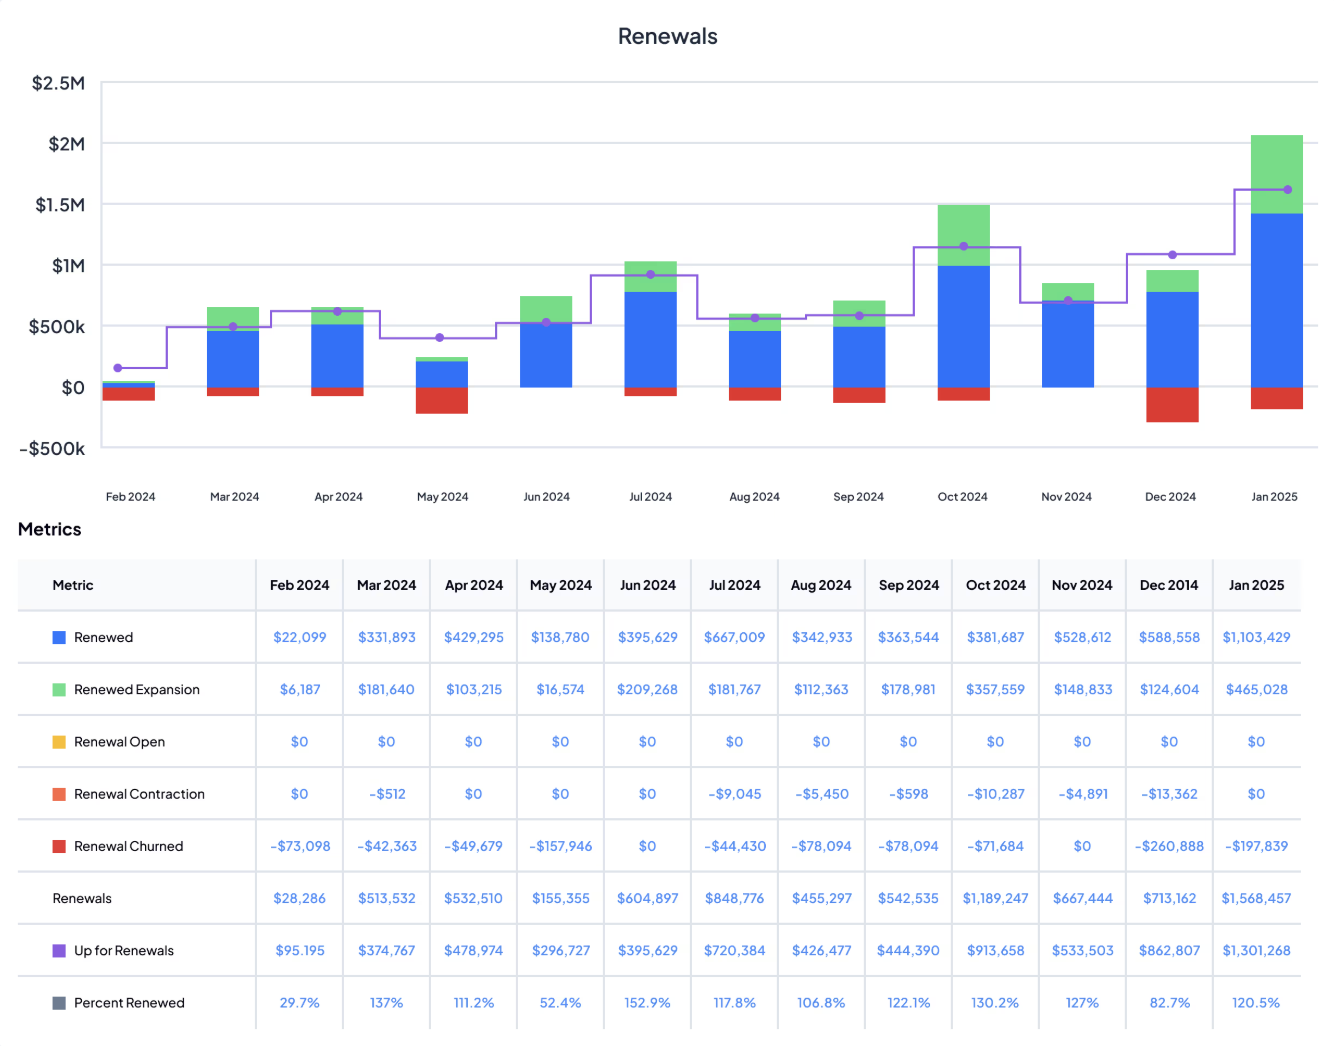Hide the Renewal Churned series
Image resolution: width=1334 pixels, height=1046 pixels.
[128, 846]
